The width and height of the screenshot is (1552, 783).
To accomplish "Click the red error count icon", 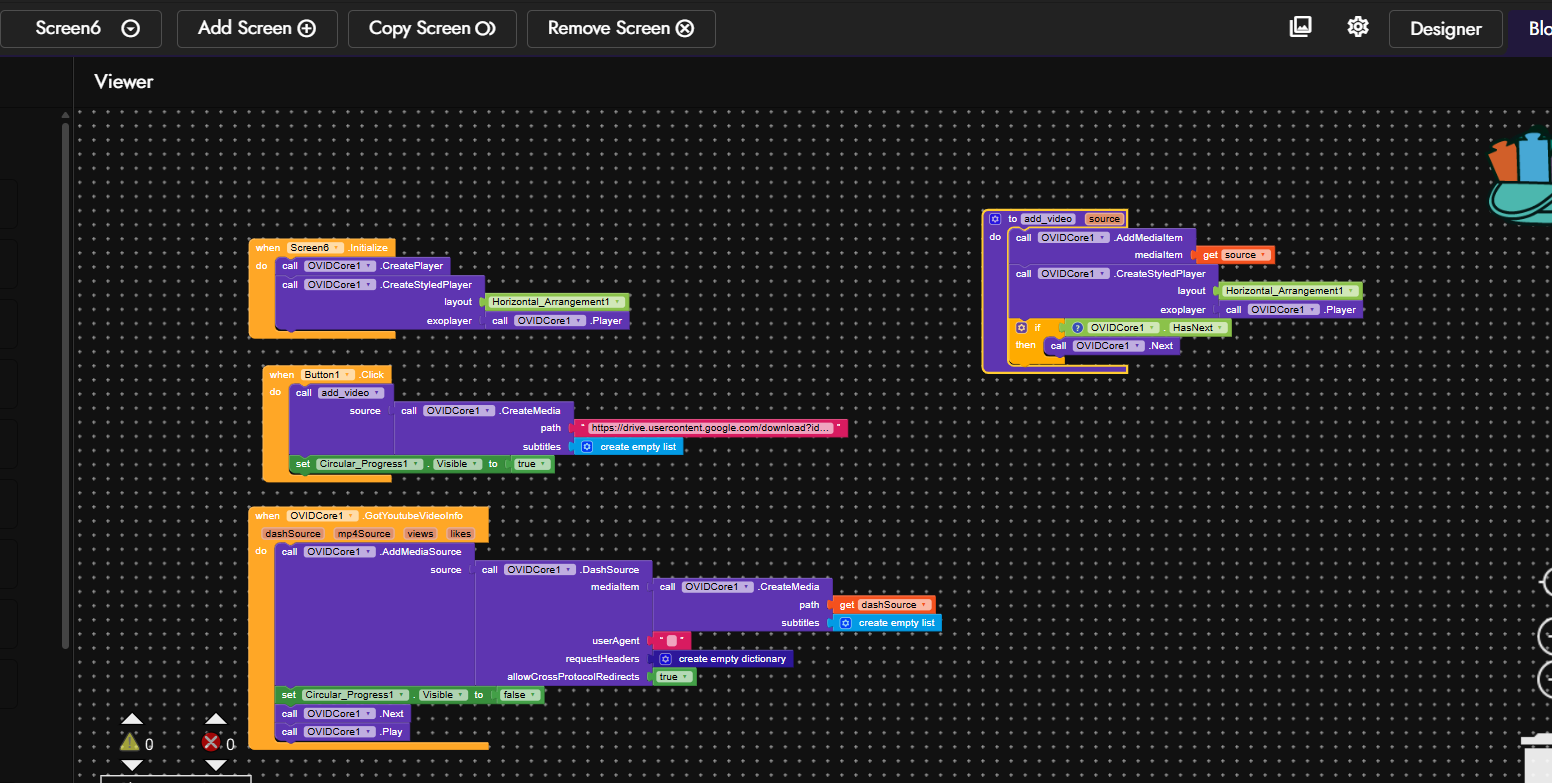I will (211, 742).
